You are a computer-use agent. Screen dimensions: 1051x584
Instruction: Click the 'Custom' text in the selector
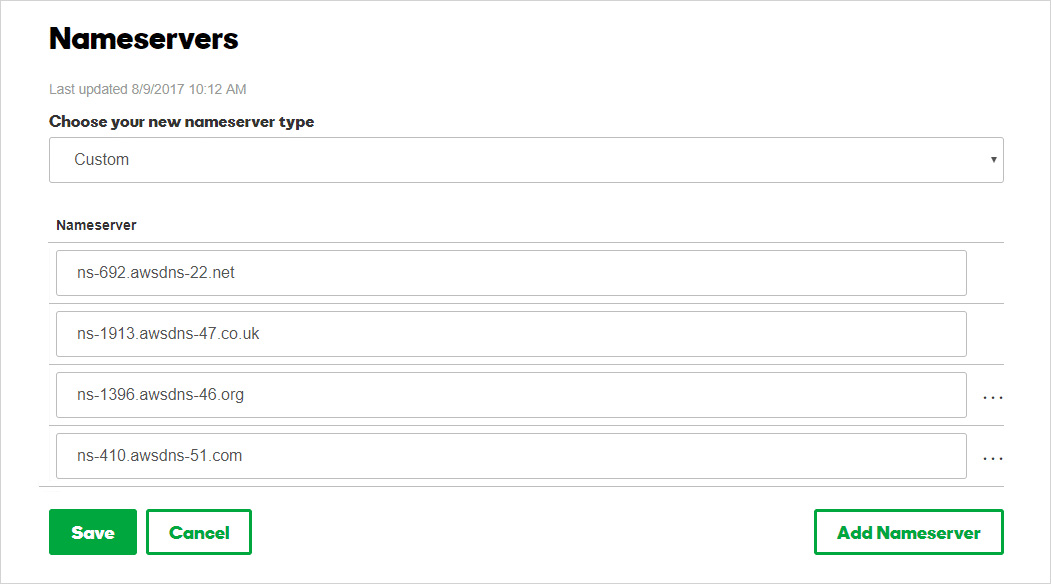point(101,160)
